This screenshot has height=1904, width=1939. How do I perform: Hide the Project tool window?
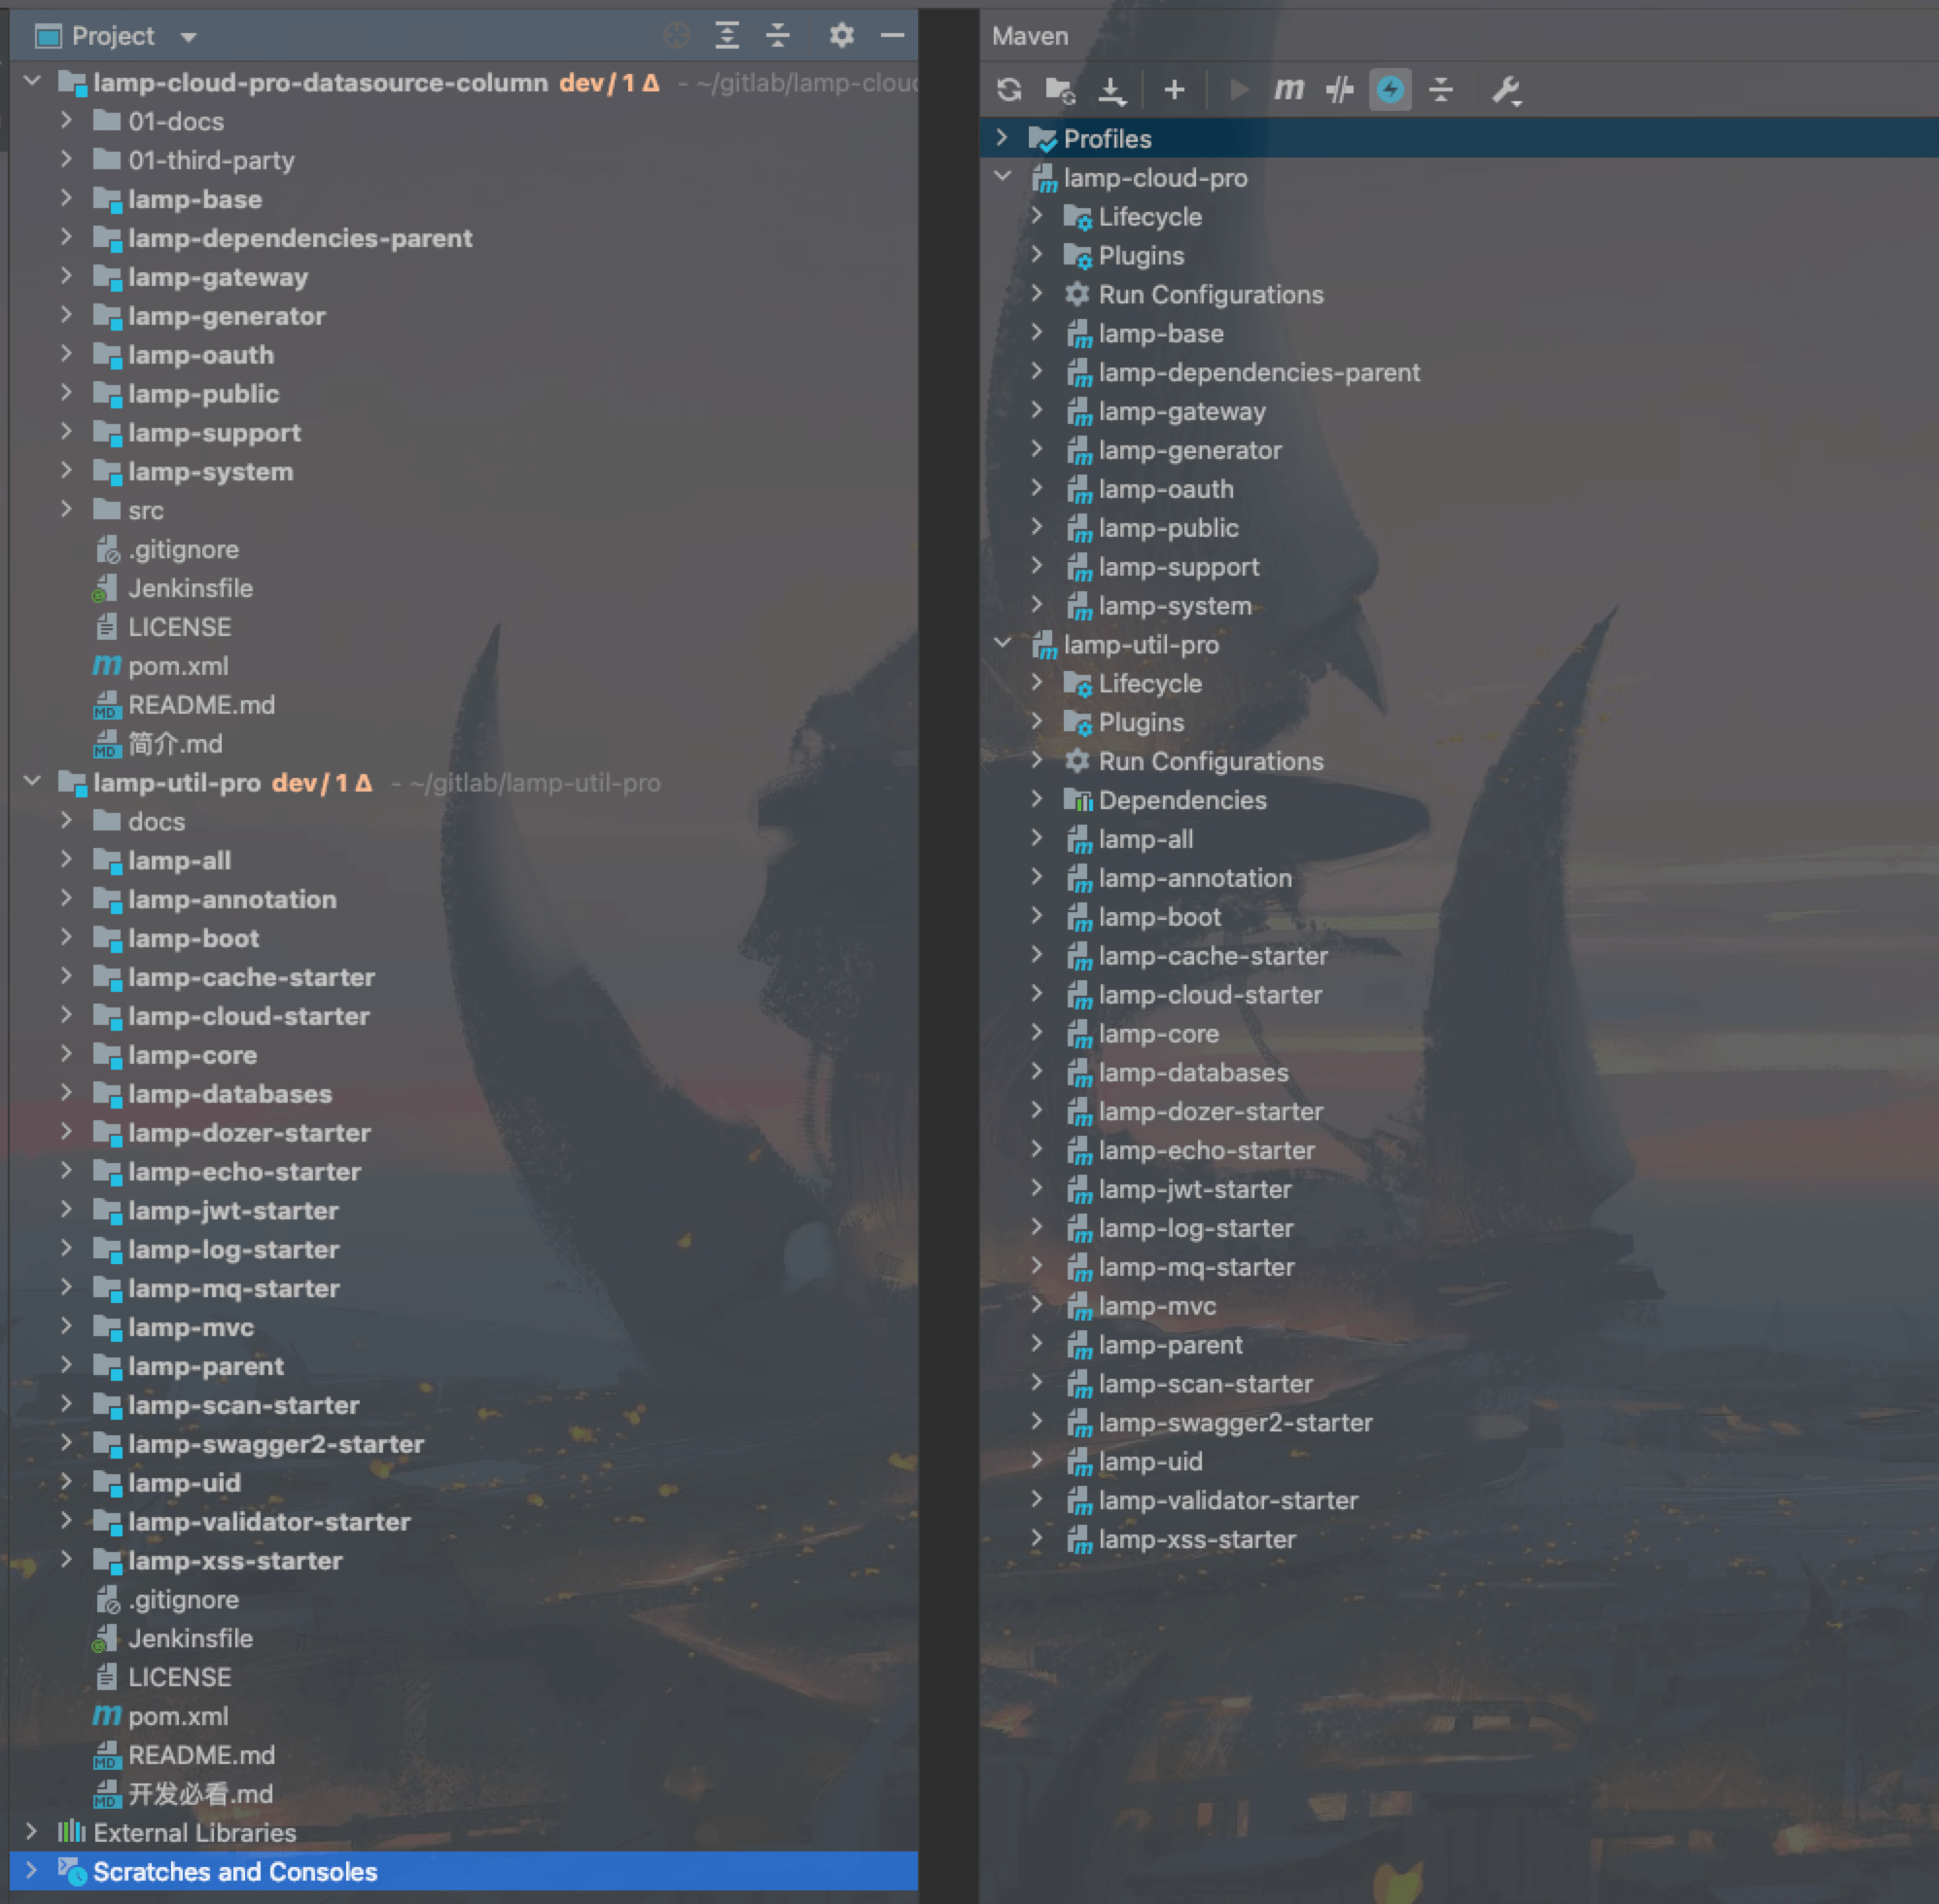coord(892,36)
